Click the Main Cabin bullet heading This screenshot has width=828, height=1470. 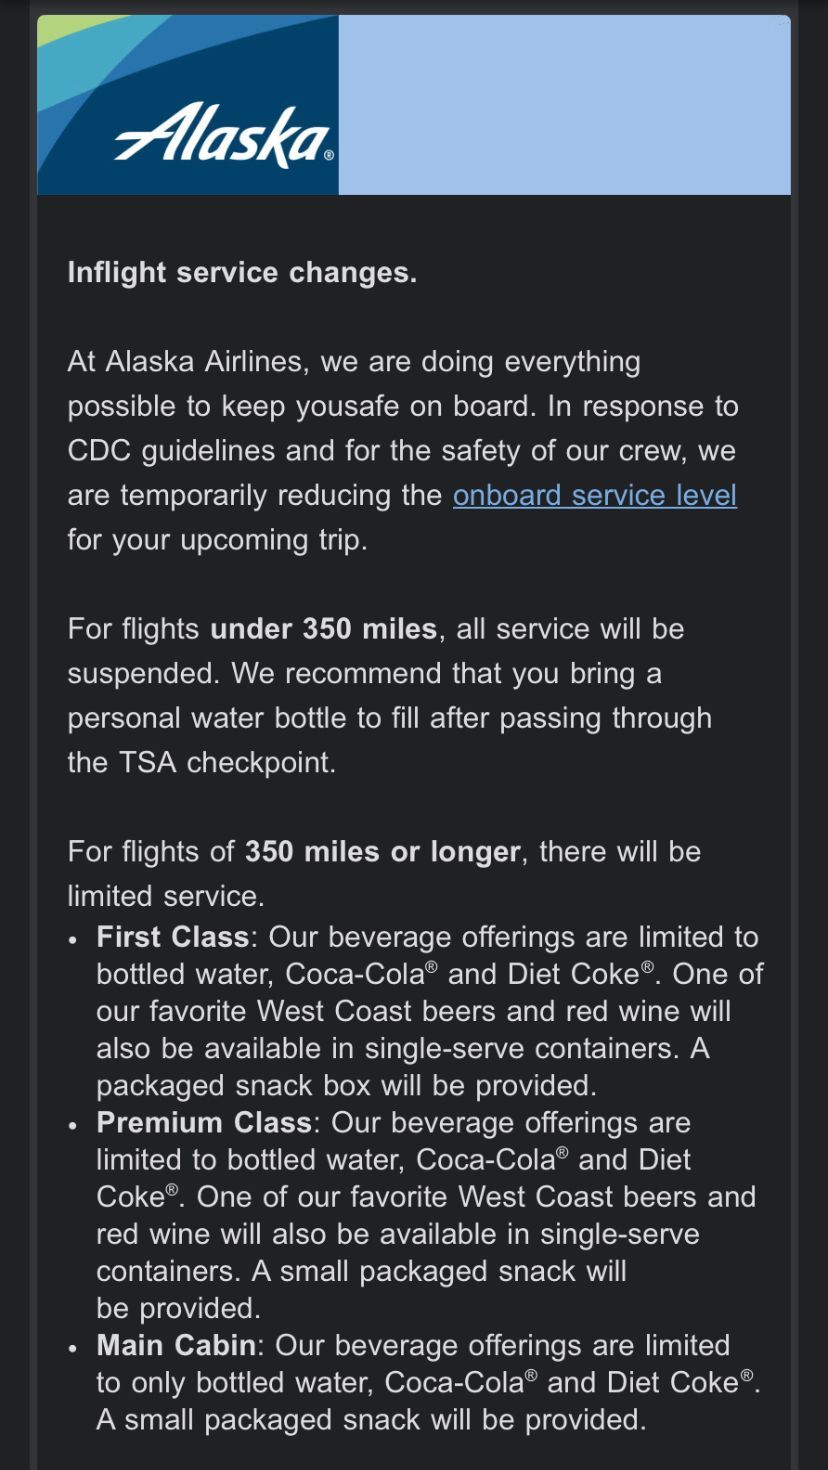(x=176, y=1346)
